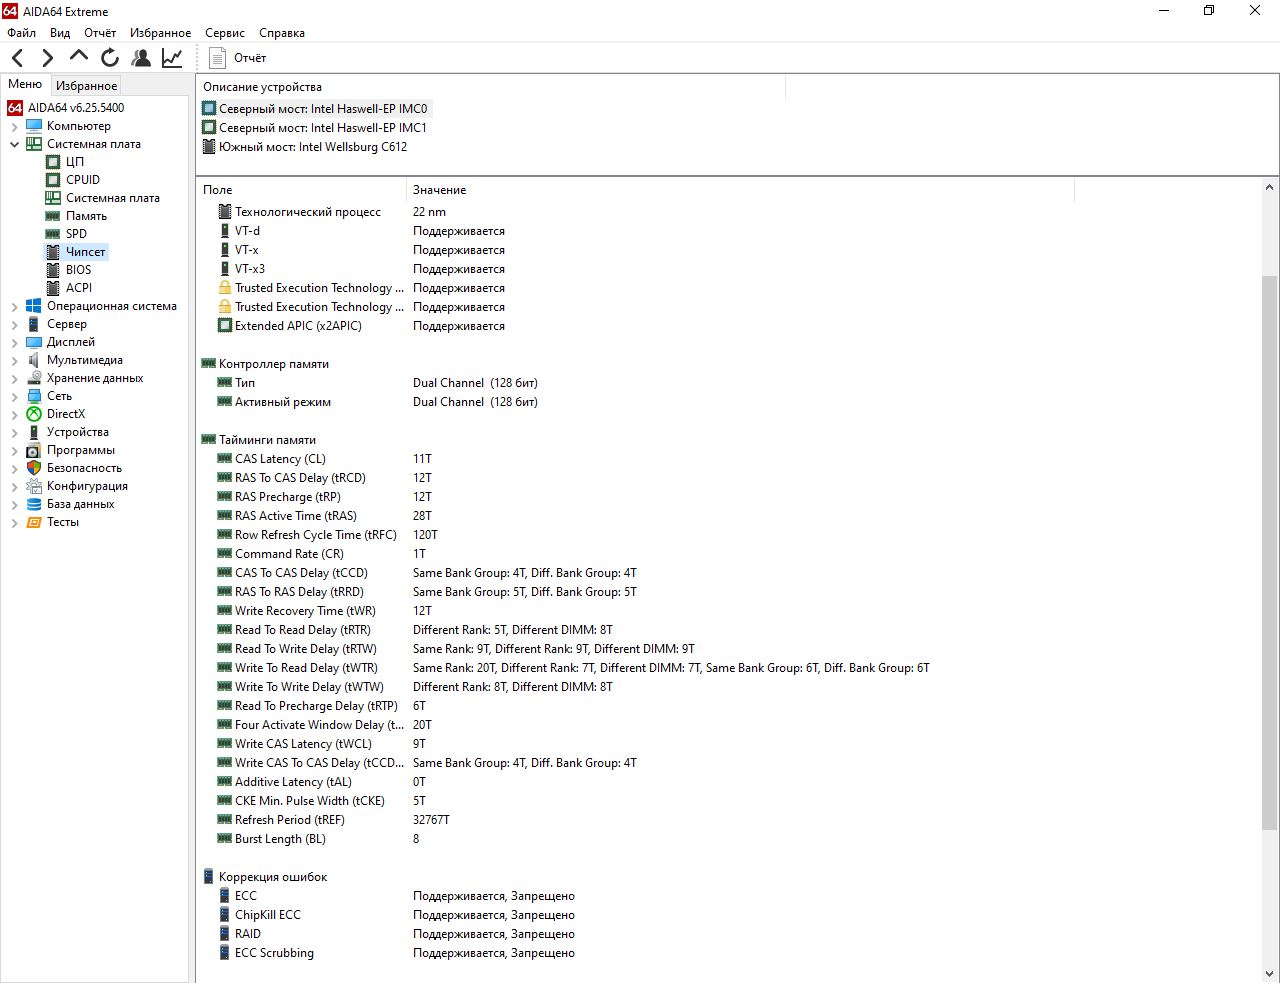Click the Сеть network icon
The width and height of the screenshot is (1280, 983).
(34, 396)
